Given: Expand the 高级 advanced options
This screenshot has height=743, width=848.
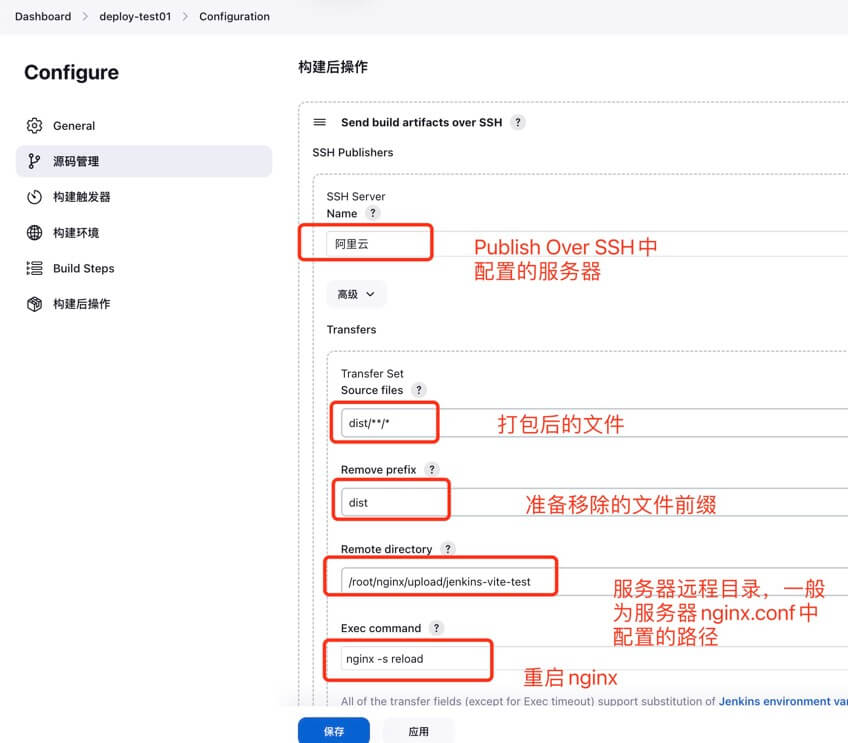Looking at the screenshot, I should click(x=355, y=294).
